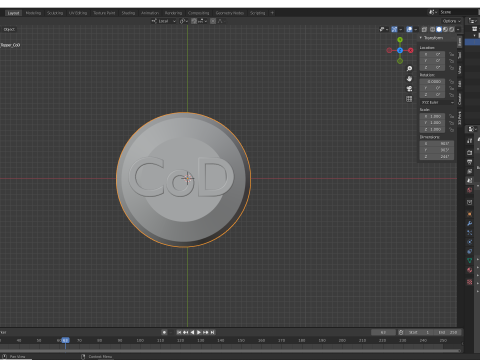The height and width of the screenshot is (360, 480).
Task: Switch to the UV Editing workspace tab
Action: click(78, 13)
